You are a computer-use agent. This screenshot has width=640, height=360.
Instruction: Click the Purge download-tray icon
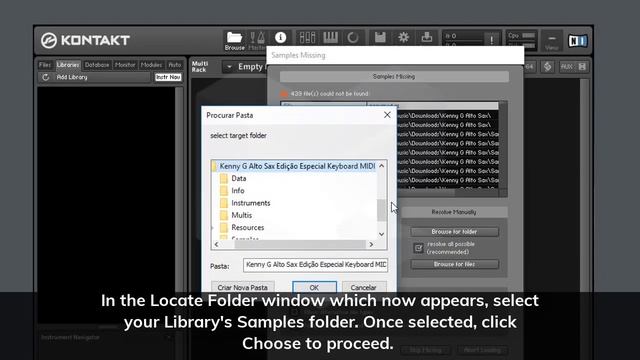point(427,38)
